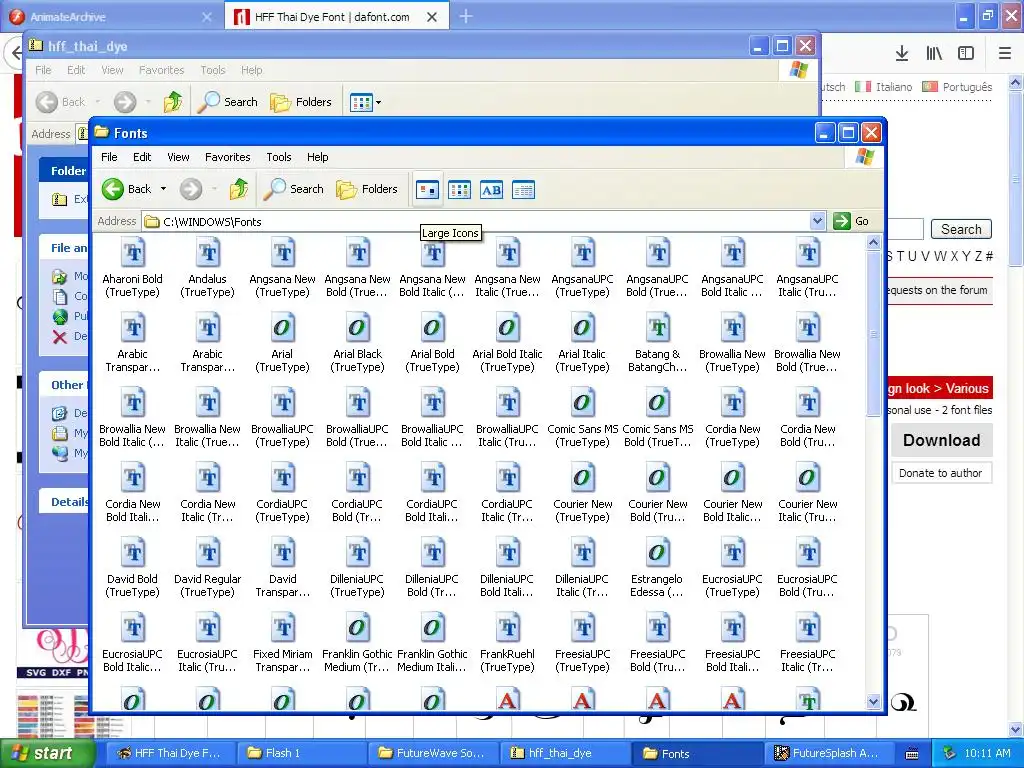
Task: Click the Windows Start button
Action: click(47, 753)
